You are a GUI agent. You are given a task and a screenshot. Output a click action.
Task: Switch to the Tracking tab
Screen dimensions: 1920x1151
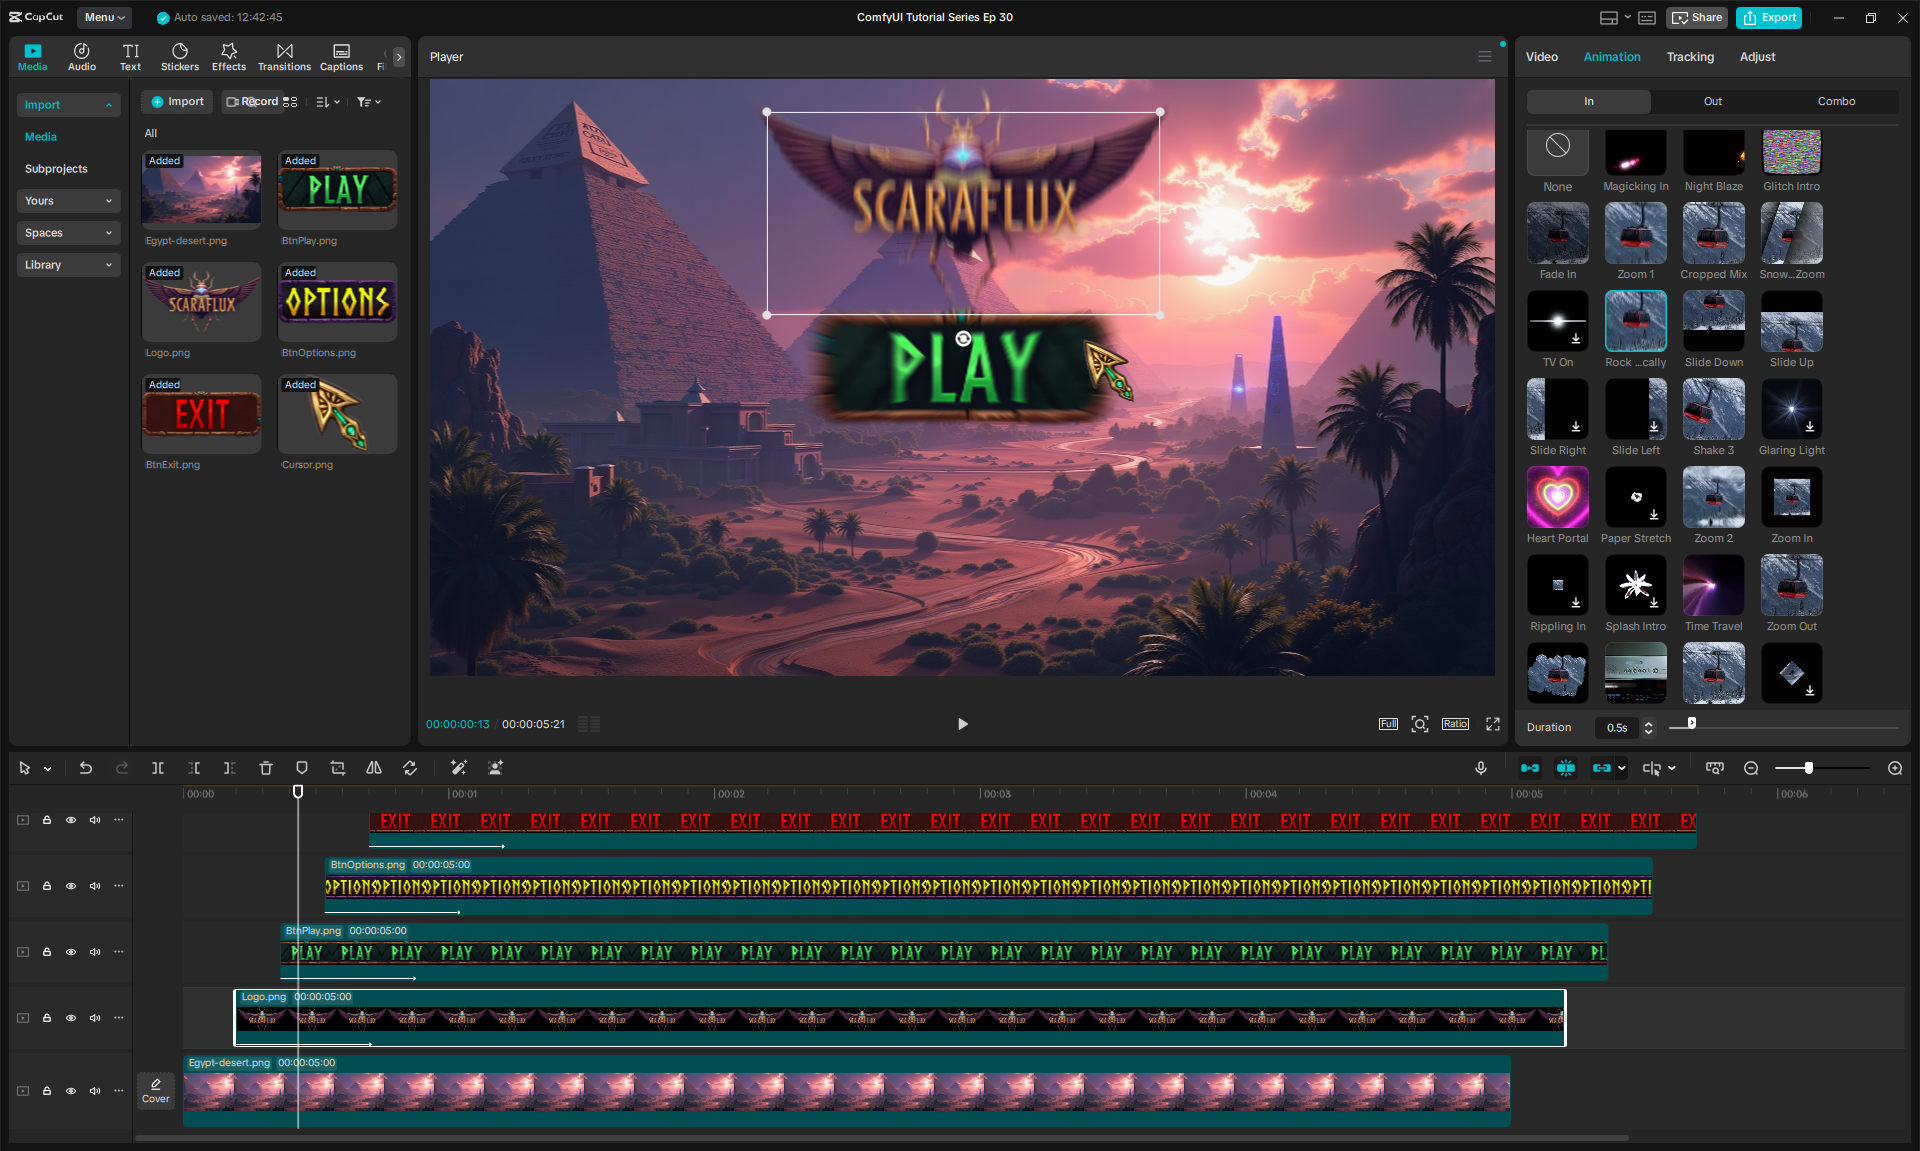pos(1690,57)
